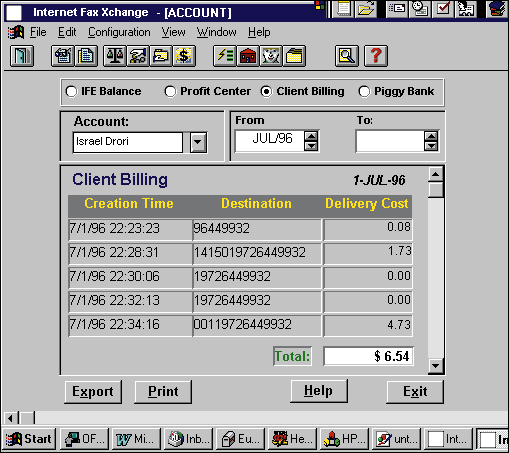Select the Profit Center option
509x453 pixels.
170,91
